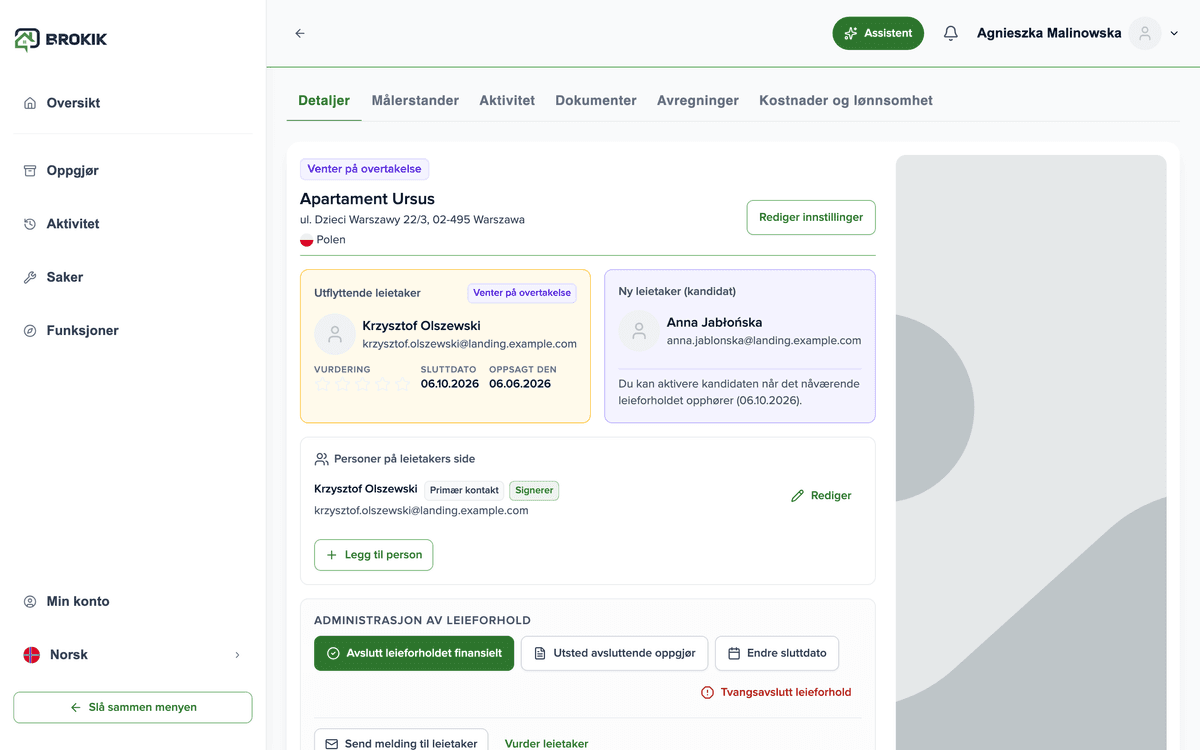Viewport: 1200px width, 750px height.
Task: Click the Oppgjør archive icon
Action: pyautogui.click(x=30, y=170)
